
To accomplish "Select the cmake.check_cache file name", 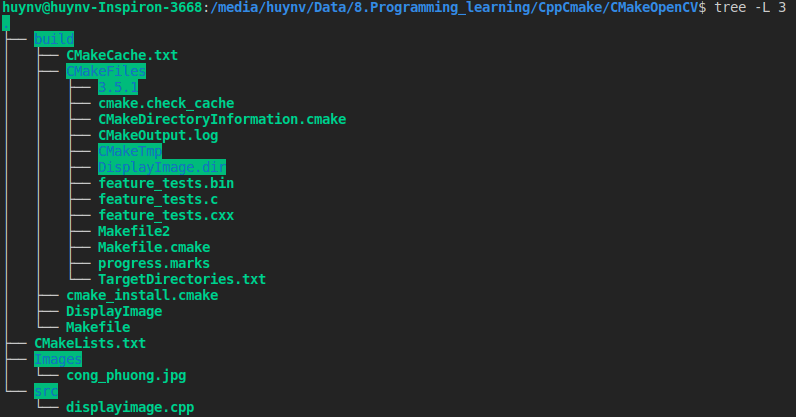I will click(166, 103).
